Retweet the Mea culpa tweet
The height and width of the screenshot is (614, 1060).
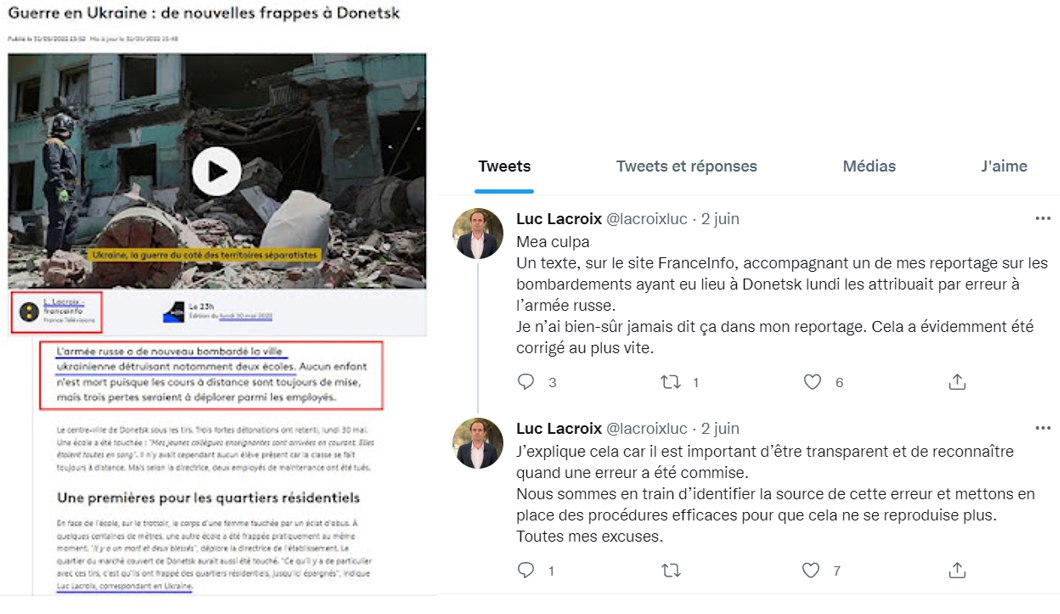point(671,382)
